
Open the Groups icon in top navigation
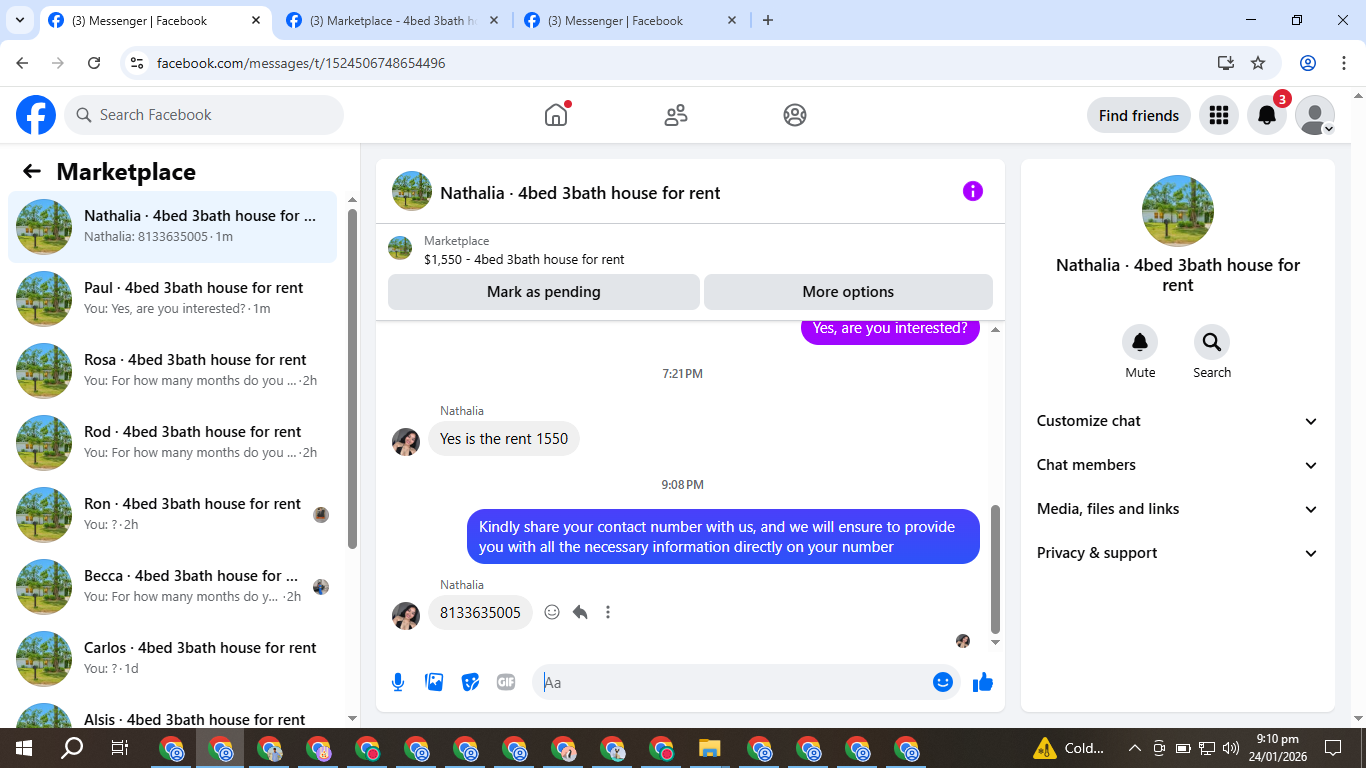(x=795, y=115)
